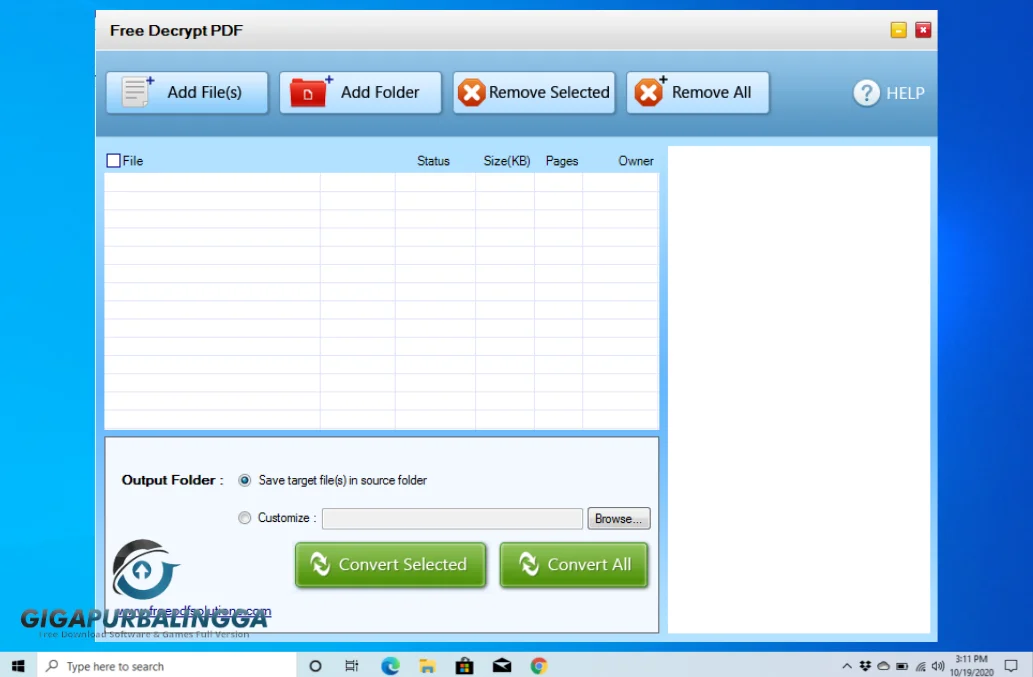This screenshot has width=1033, height=677.
Task: Click the Status column header
Action: 433,161
